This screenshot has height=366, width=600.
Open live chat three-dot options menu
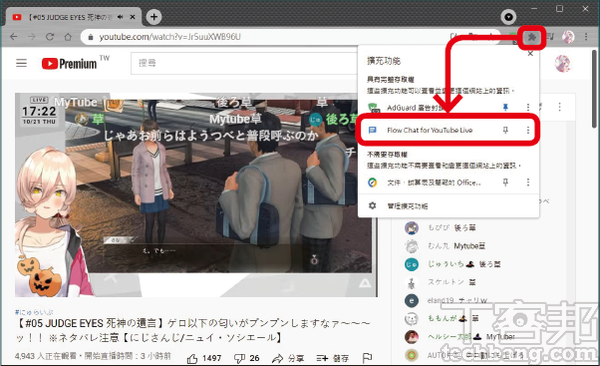point(559,107)
